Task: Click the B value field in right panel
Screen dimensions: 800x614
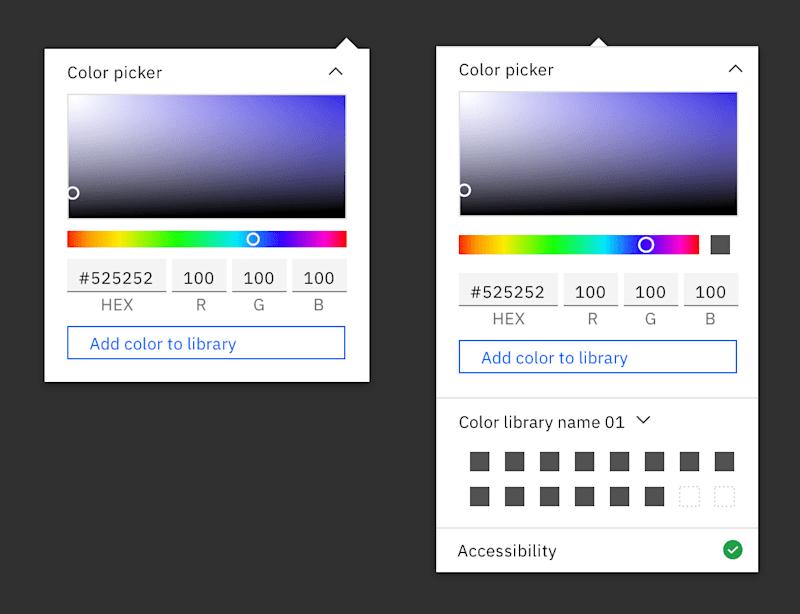Action: [x=711, y=289]
